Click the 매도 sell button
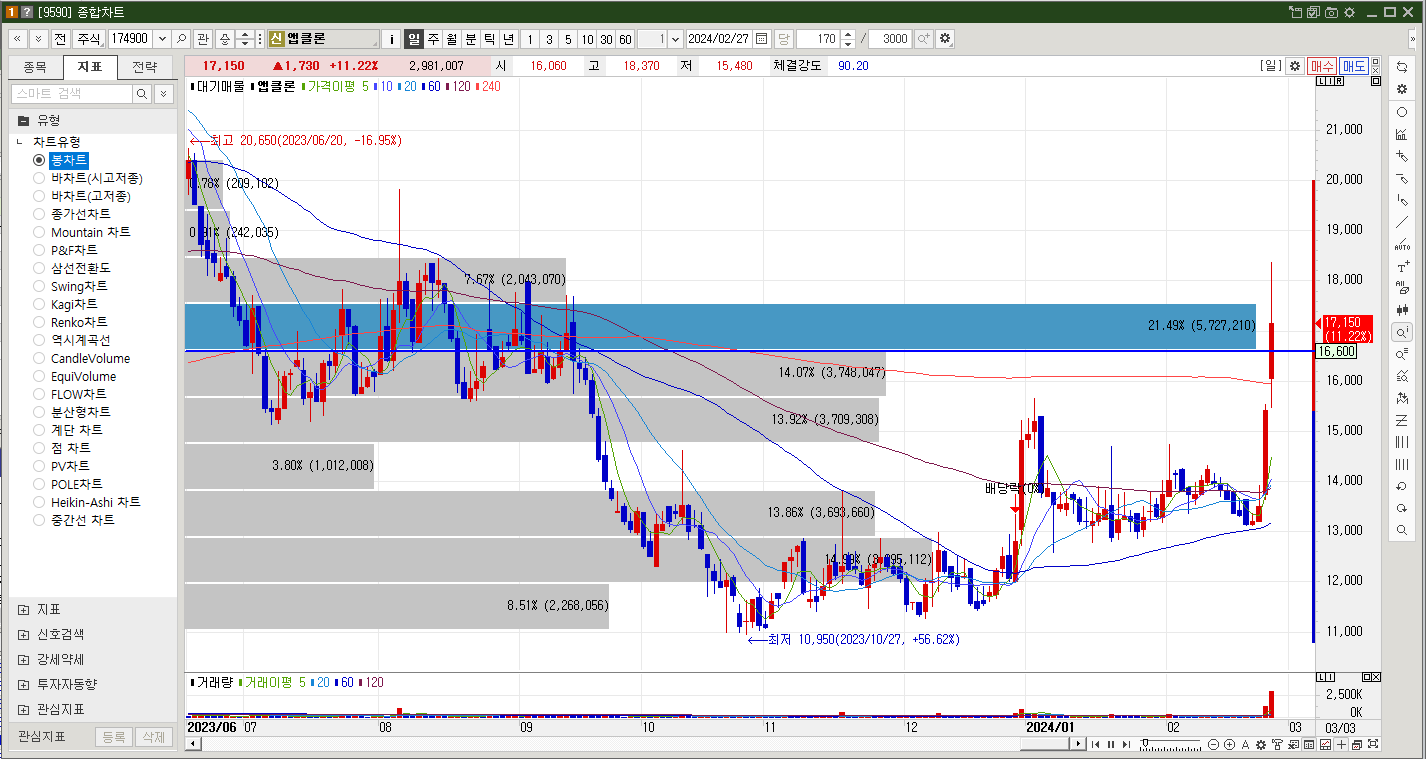Image resolution: width=1426 pixels, height=759 pixels. [x=1354, y=66]
